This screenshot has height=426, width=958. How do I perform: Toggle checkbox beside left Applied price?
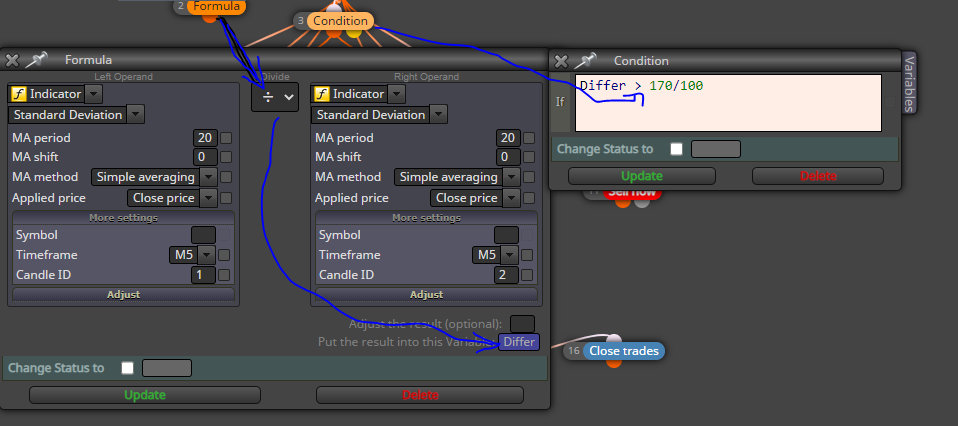pyautogui.click(x=226, y=198)
